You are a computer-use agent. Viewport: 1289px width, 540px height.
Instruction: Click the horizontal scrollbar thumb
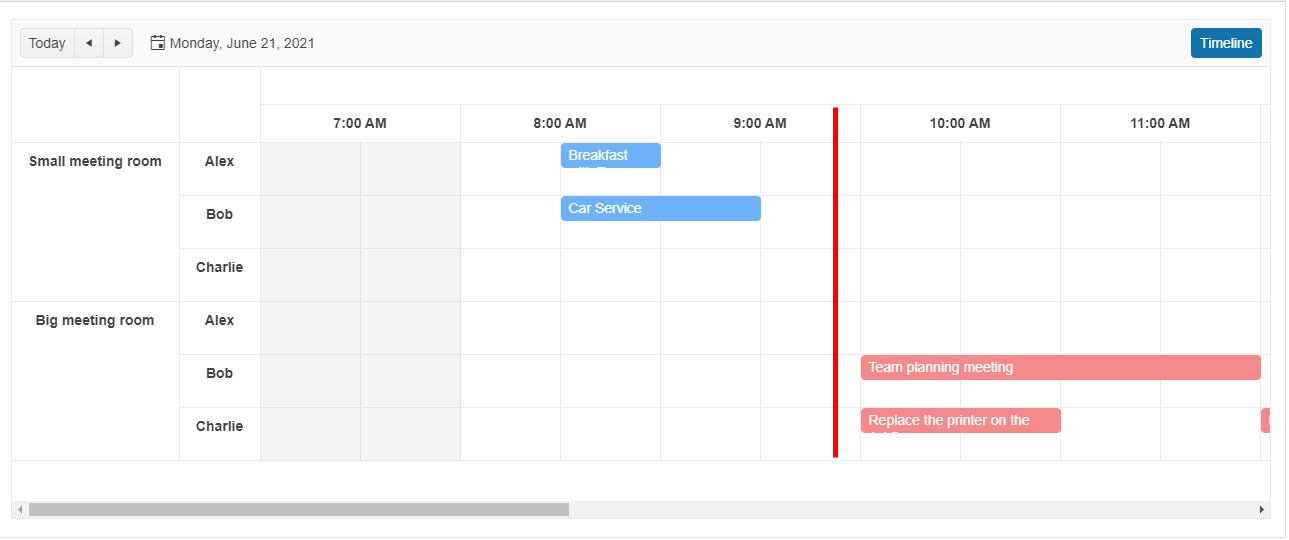click(298, 510)
